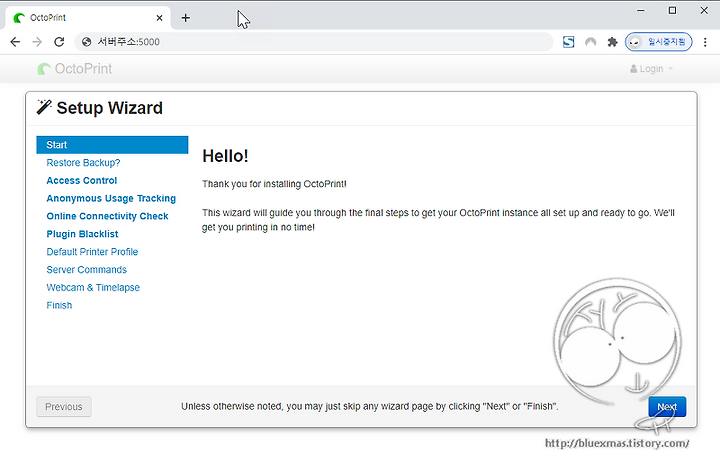Click the site info globe icon in address bar
Image resolution: width=720 pixels, height=463 pixels.
click(86, 42)
